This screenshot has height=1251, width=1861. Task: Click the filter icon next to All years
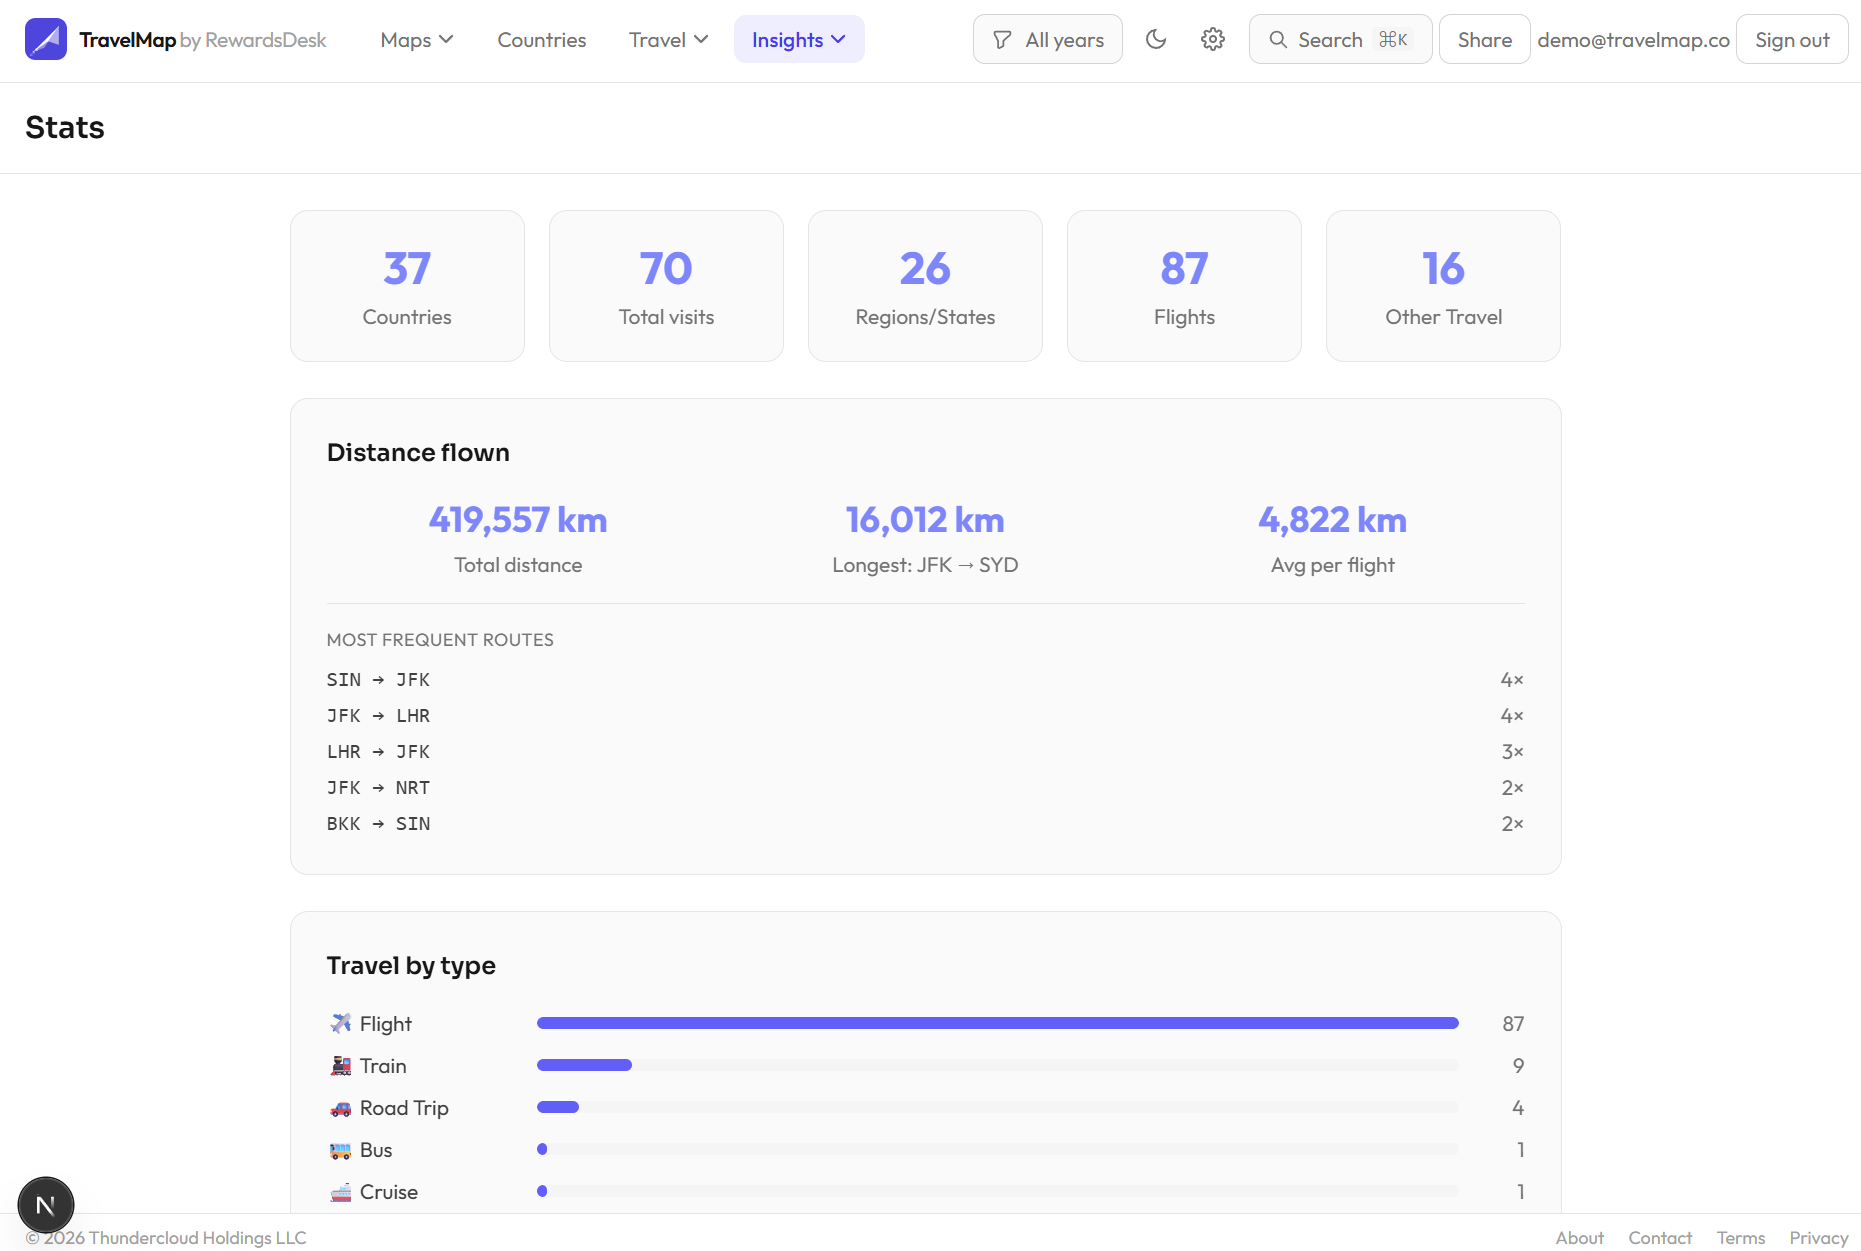1002,39
